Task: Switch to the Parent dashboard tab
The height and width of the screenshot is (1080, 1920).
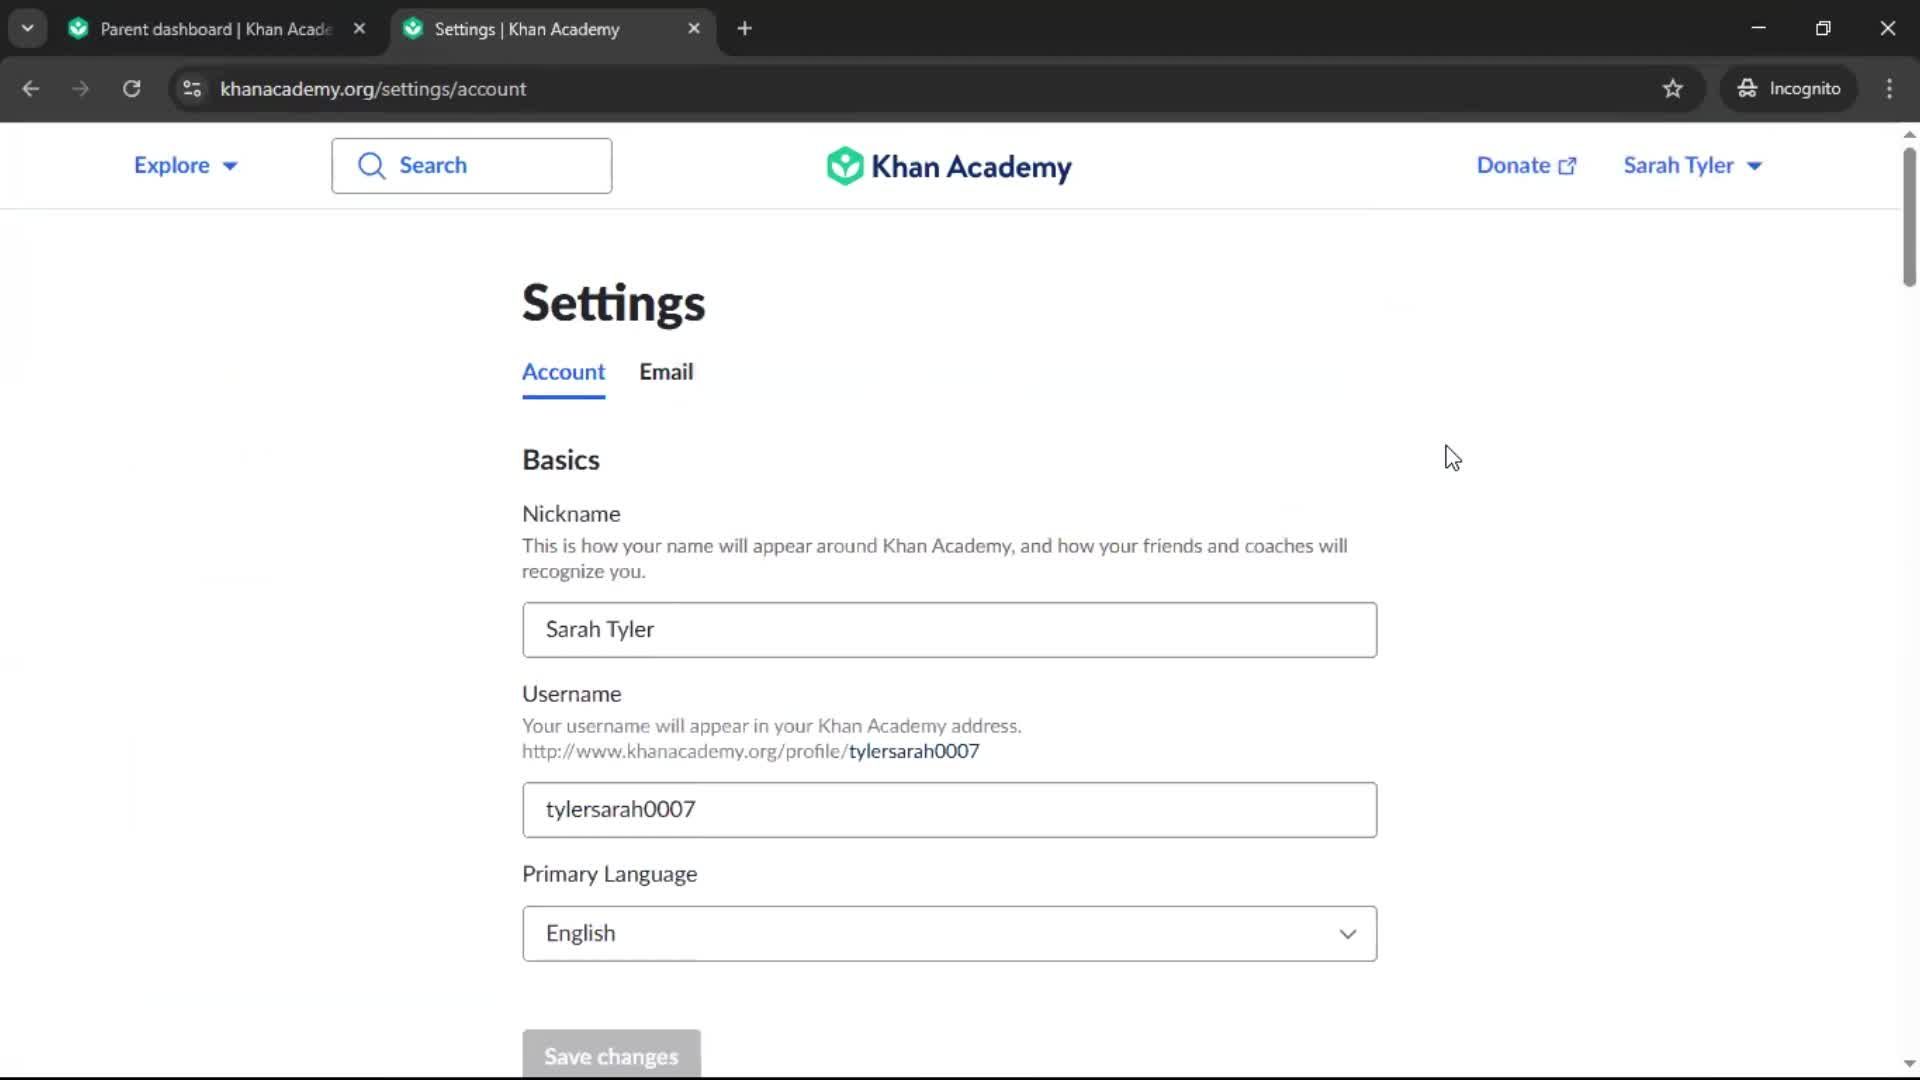Action: click(216, 29)
